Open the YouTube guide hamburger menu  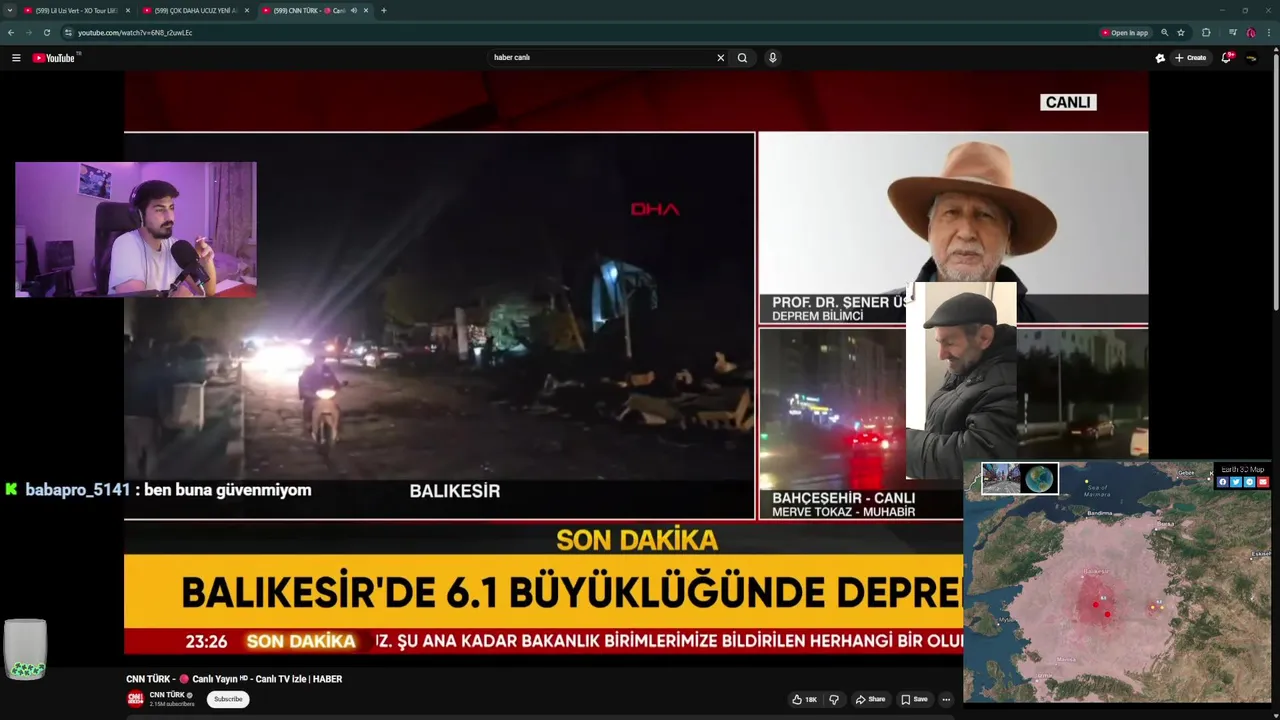click(x=16, y=58)
